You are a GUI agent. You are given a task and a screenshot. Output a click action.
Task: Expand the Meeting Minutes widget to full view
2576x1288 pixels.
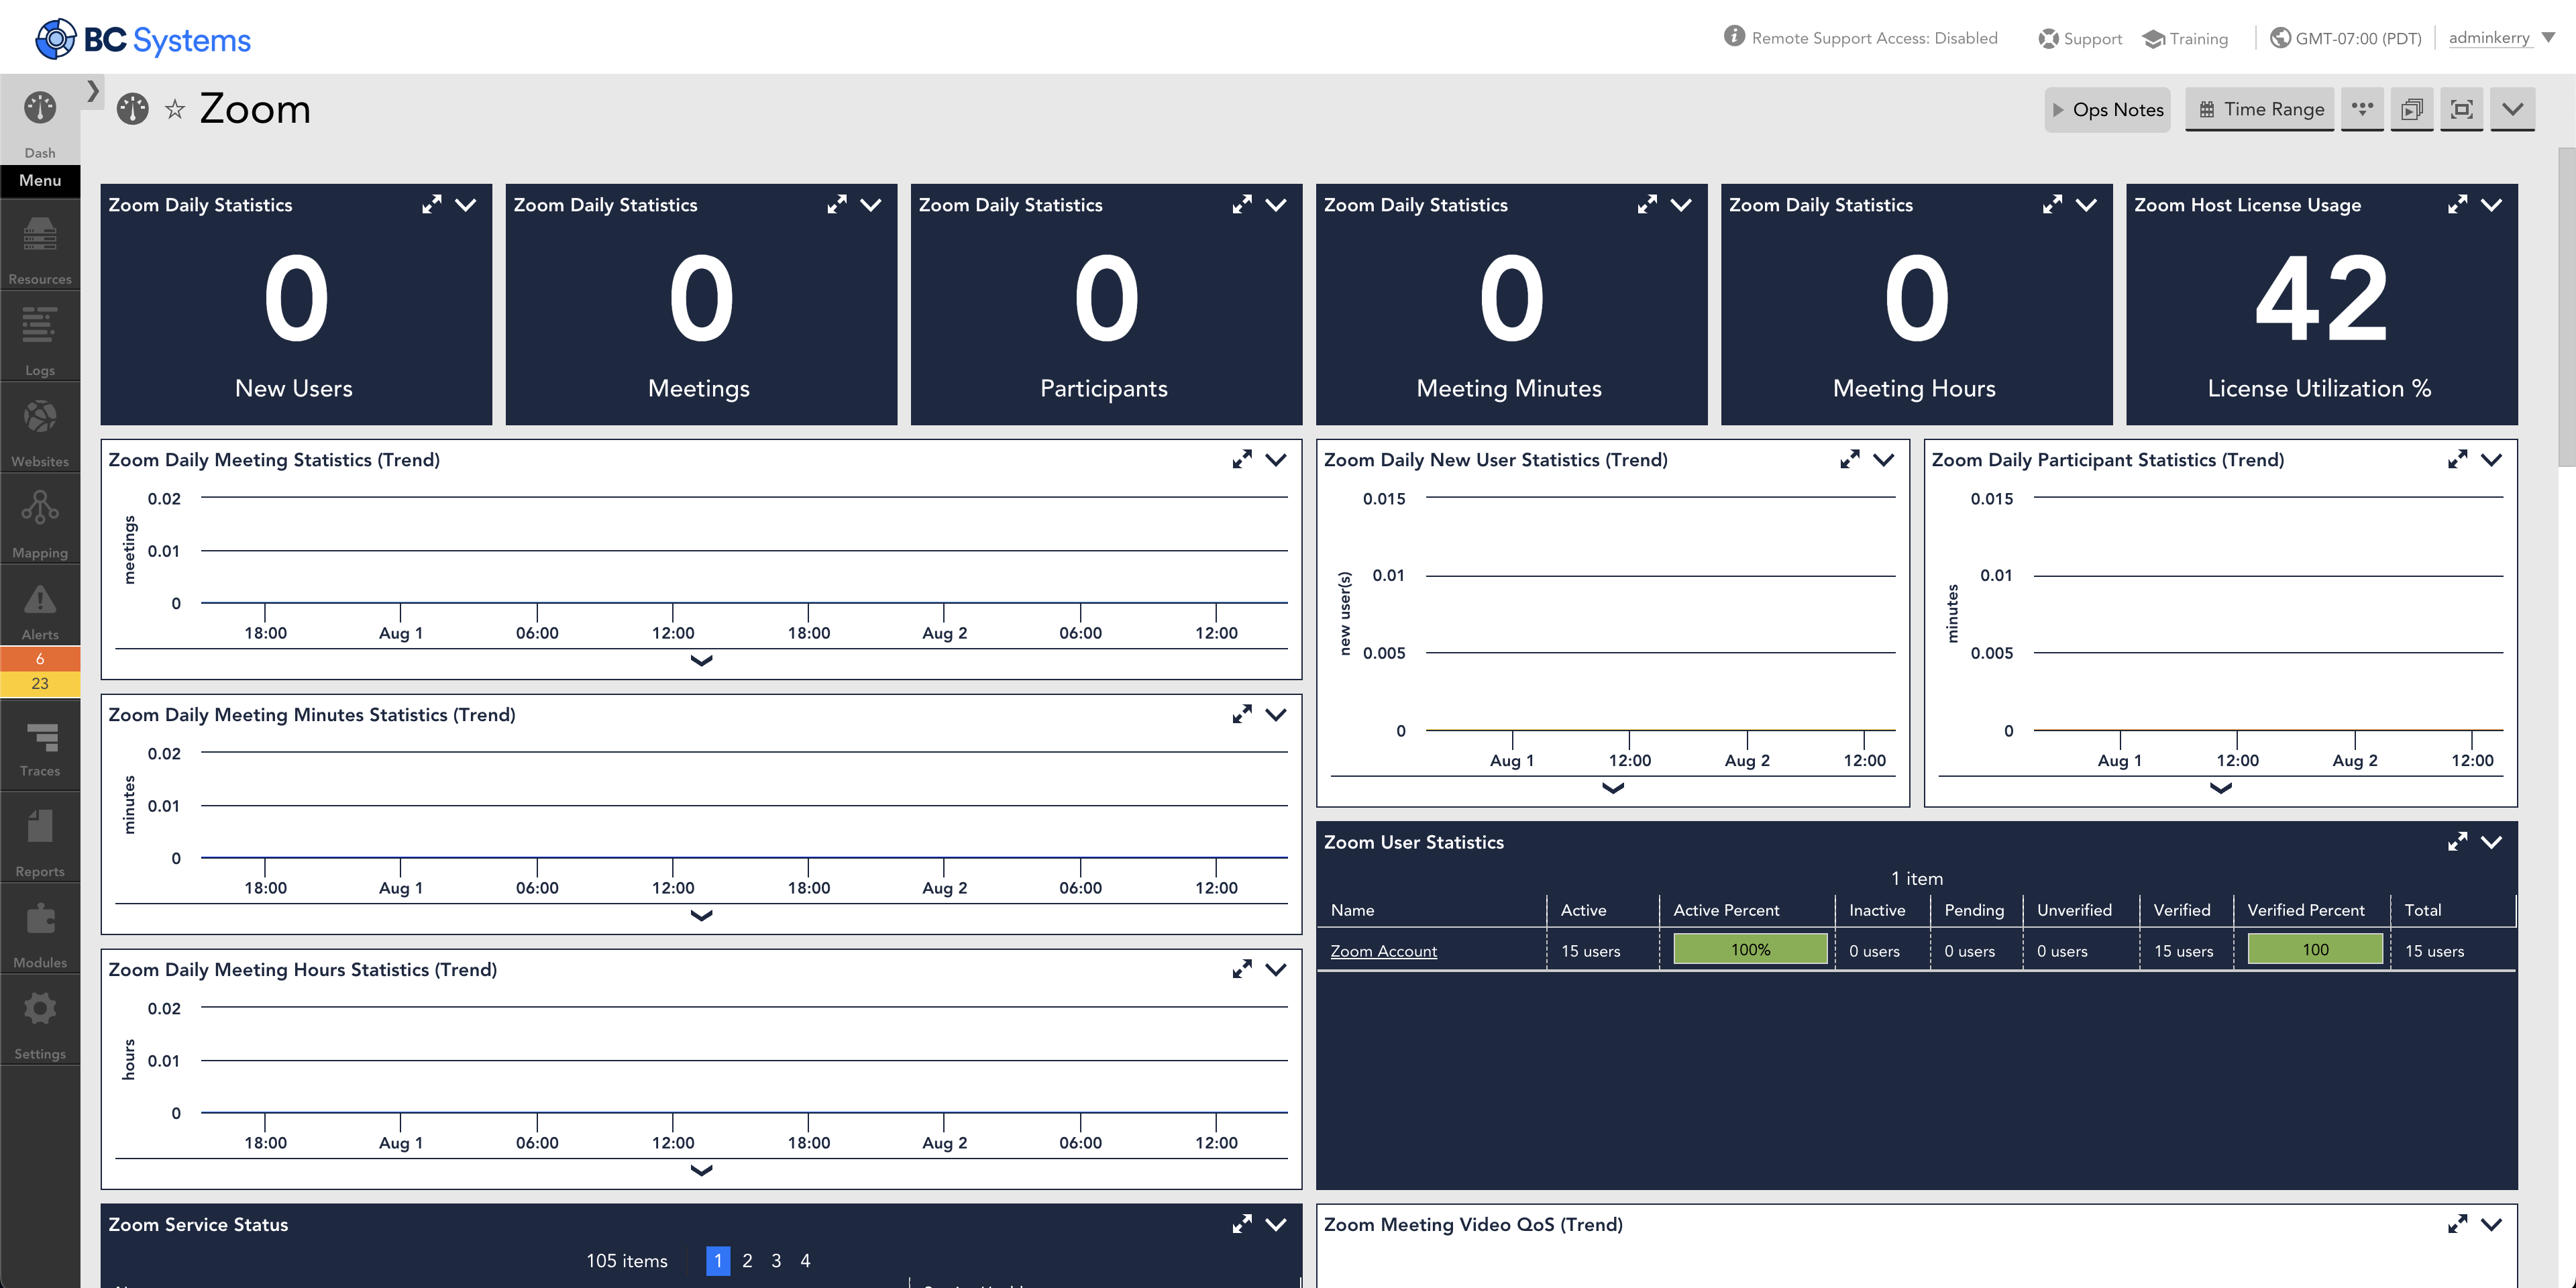point(1646,204)
